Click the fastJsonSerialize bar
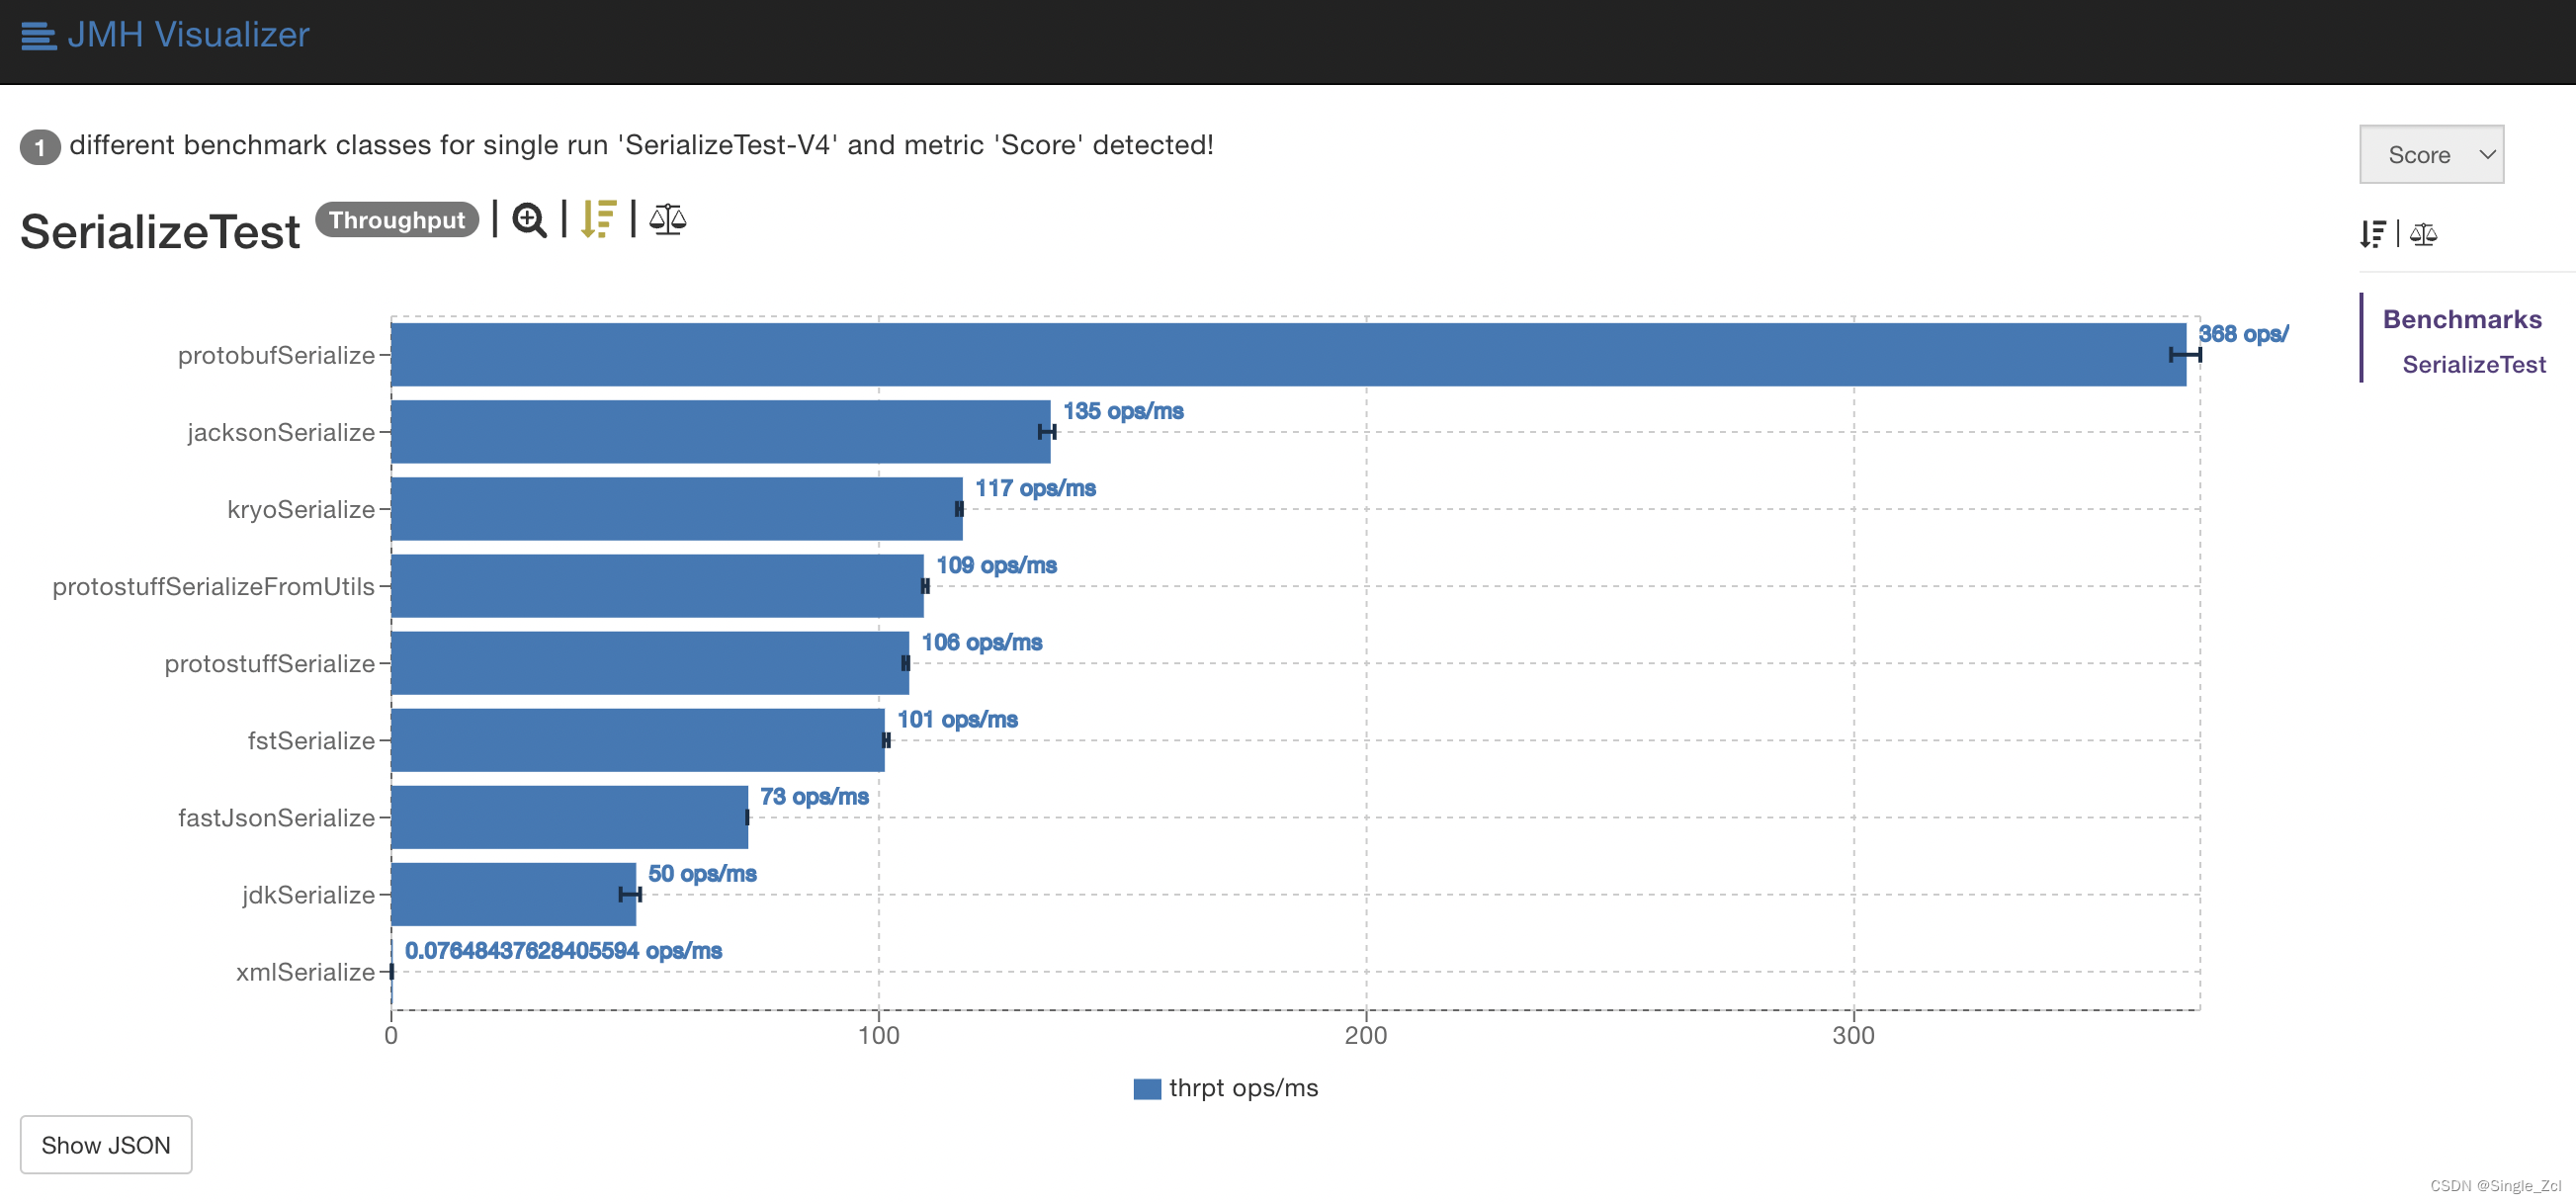Image resolution: width=2576 pixels, height=1204 pixels. point(569,817)
